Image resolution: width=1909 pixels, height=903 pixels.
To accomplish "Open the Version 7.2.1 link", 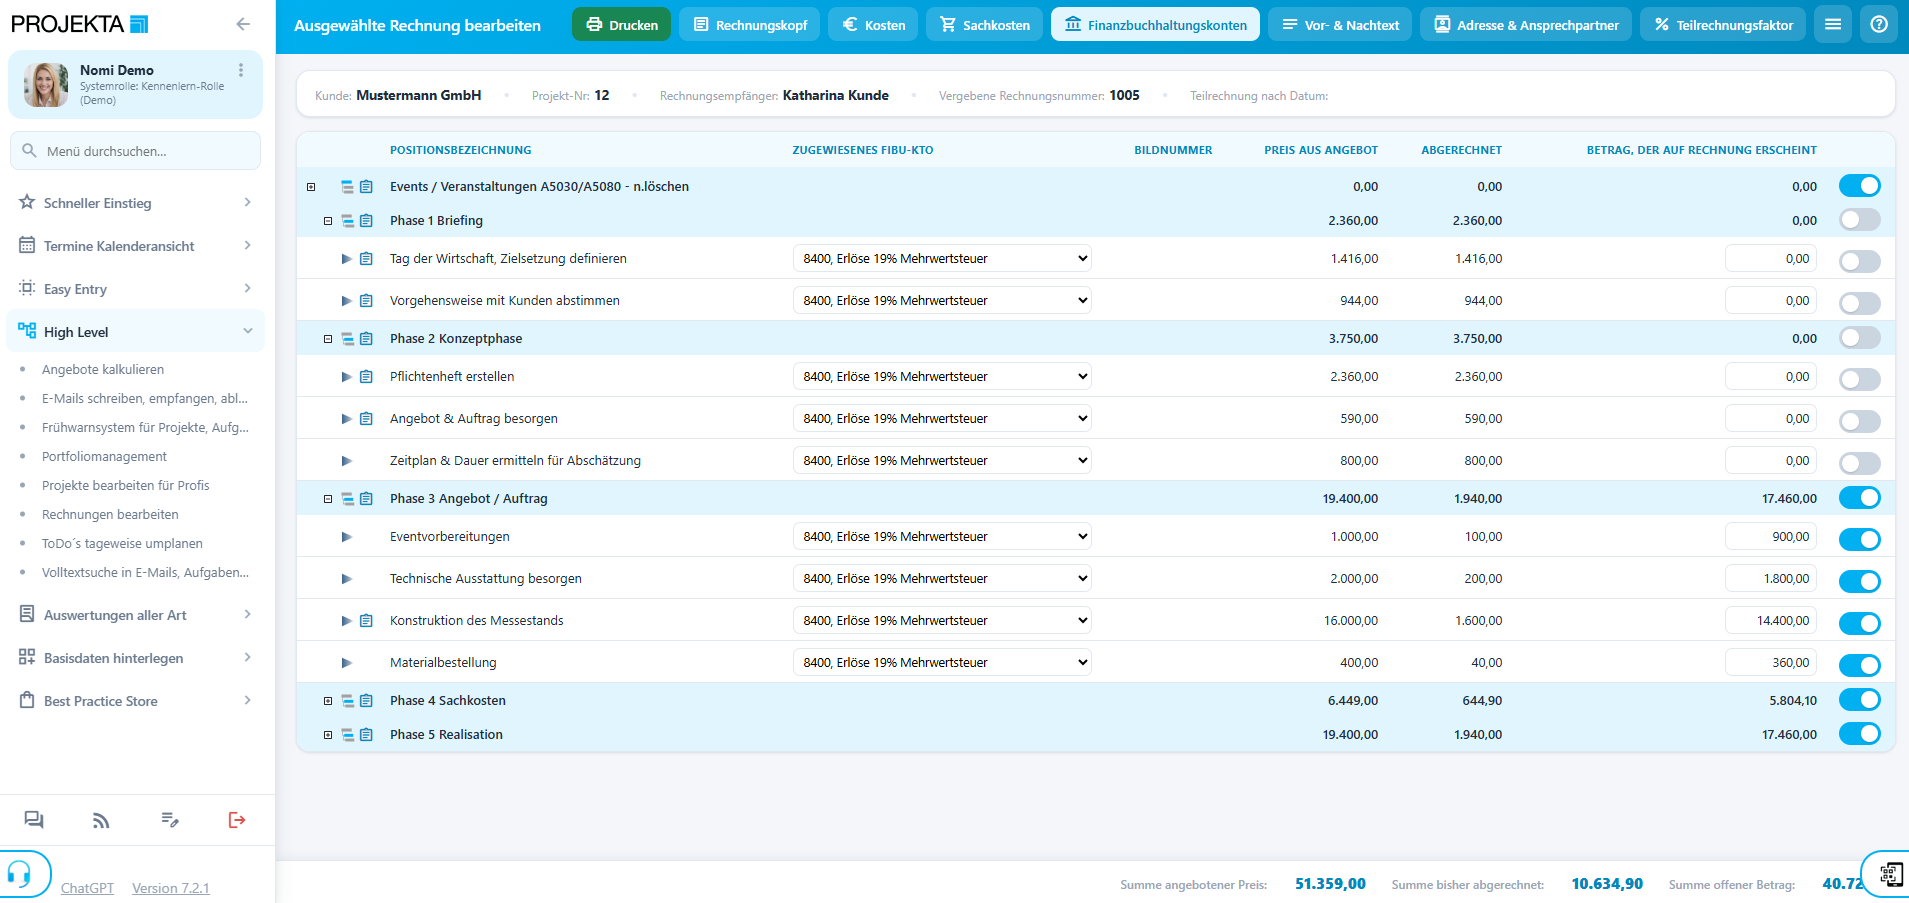I will point(171,888).
